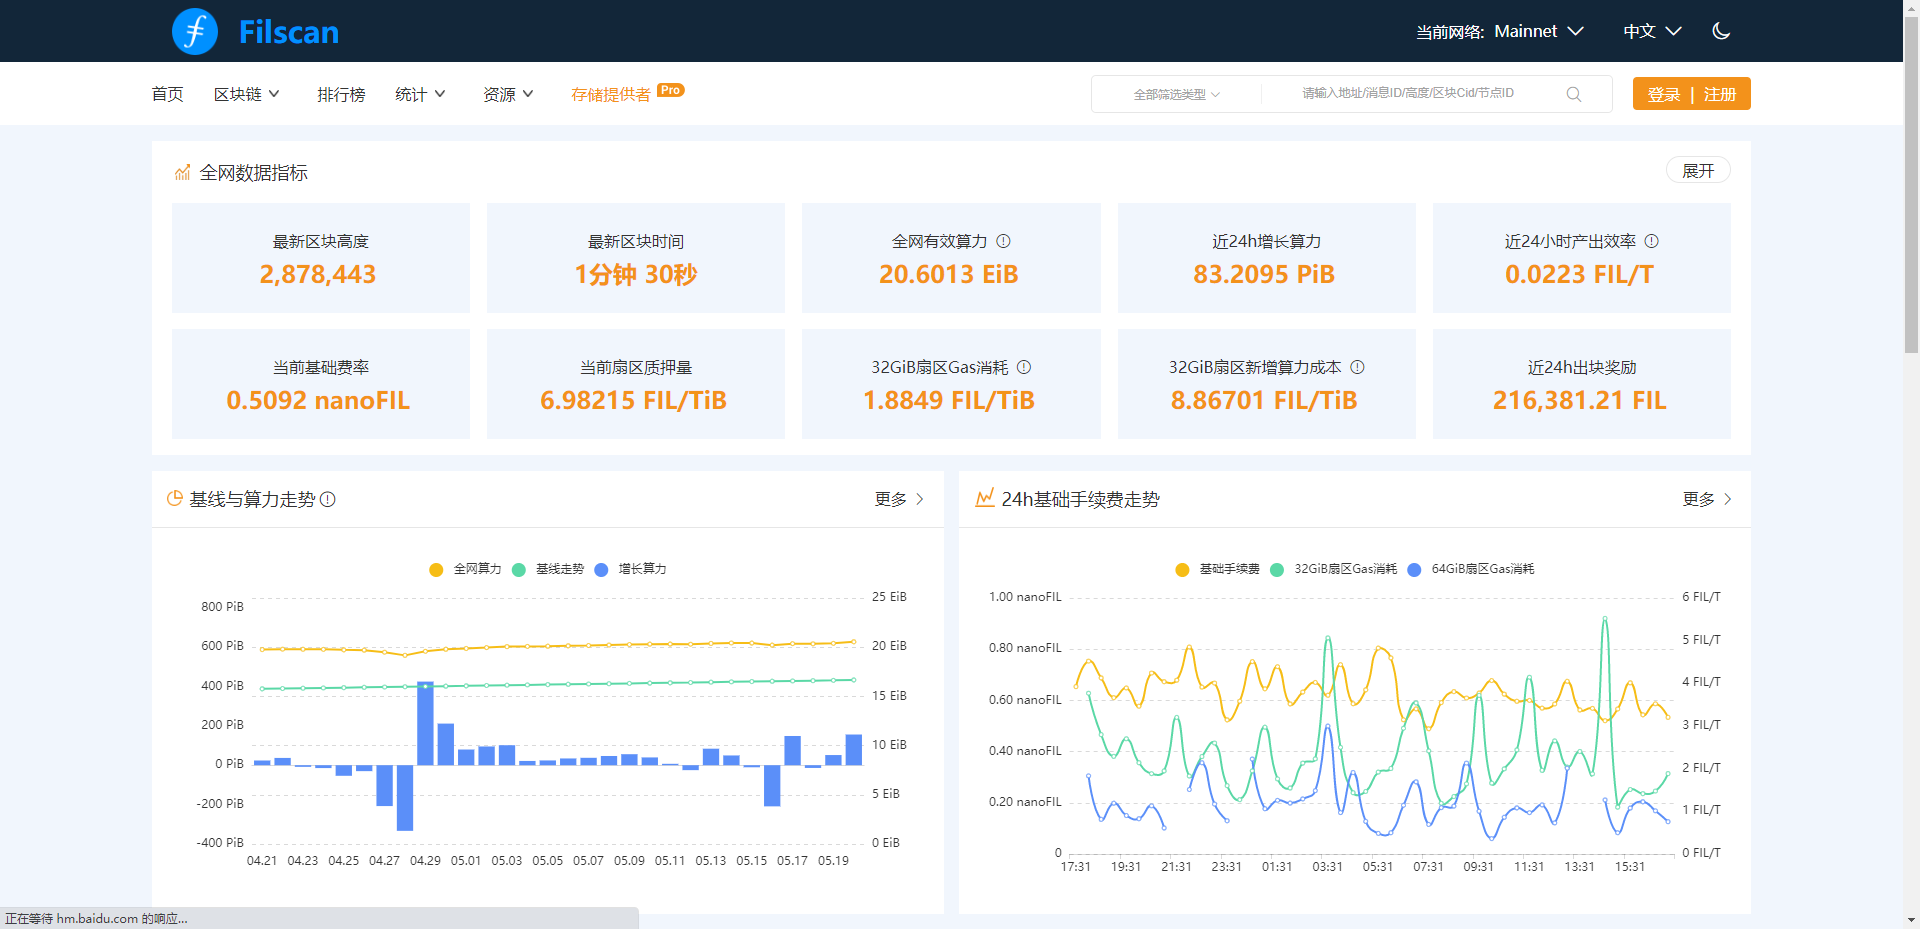Screen dimensions: 1920x929
Task: Click info icon beside 近24小时产出效率
Action: 1652,241
